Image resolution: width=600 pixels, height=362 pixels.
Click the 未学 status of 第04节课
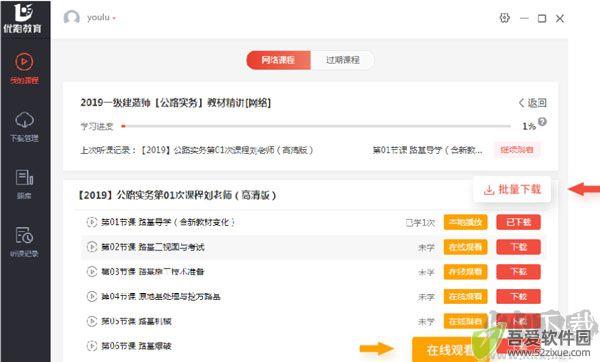click(x=426, y=297)
